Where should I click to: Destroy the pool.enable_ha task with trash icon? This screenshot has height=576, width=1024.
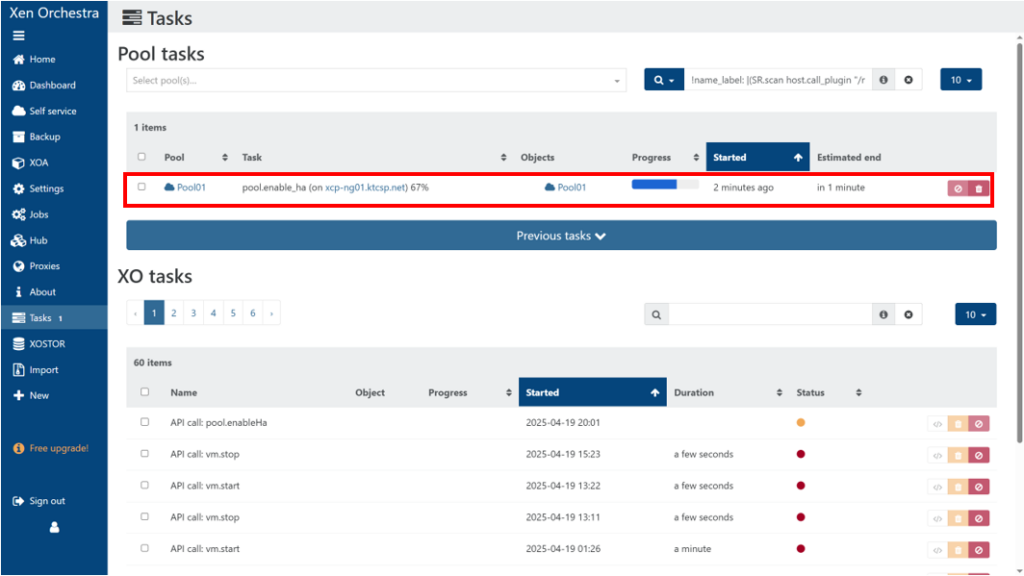pos(978,188)
